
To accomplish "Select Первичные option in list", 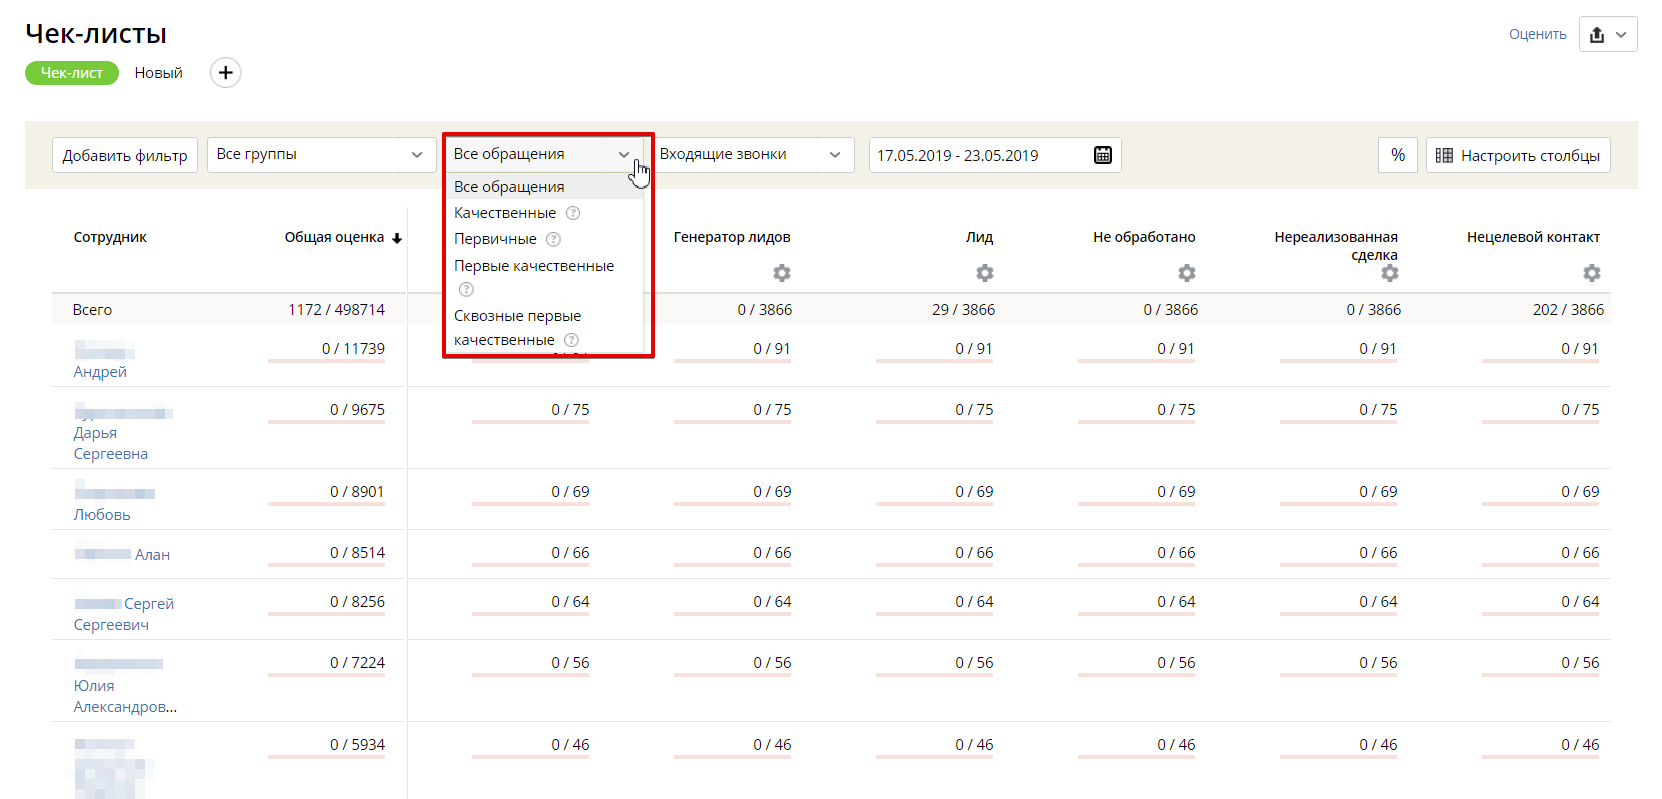I will (x=495, y=239).
